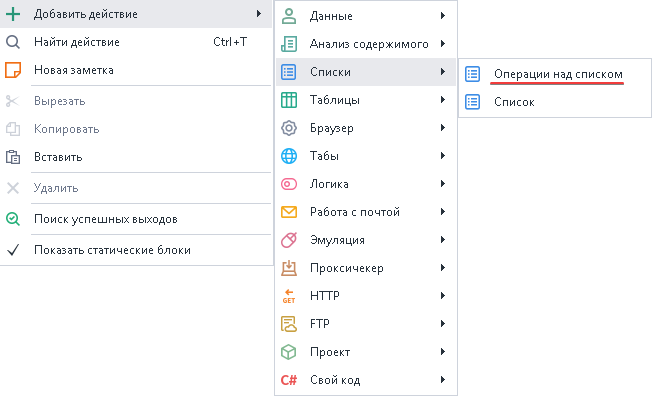The height and width of the screenshot is (402, 654).
Task: Expand the Проект submenu arrow
Action: click(x=442, y=352)
